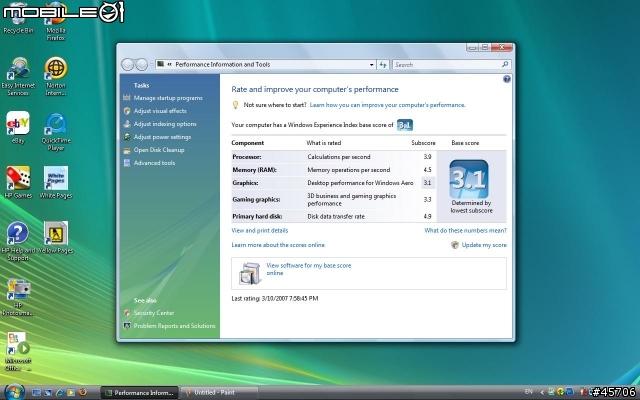This screenshot has width=640, height=400.
Task: Expand the address bar dropdown arrow
Action: pos(371,64)
